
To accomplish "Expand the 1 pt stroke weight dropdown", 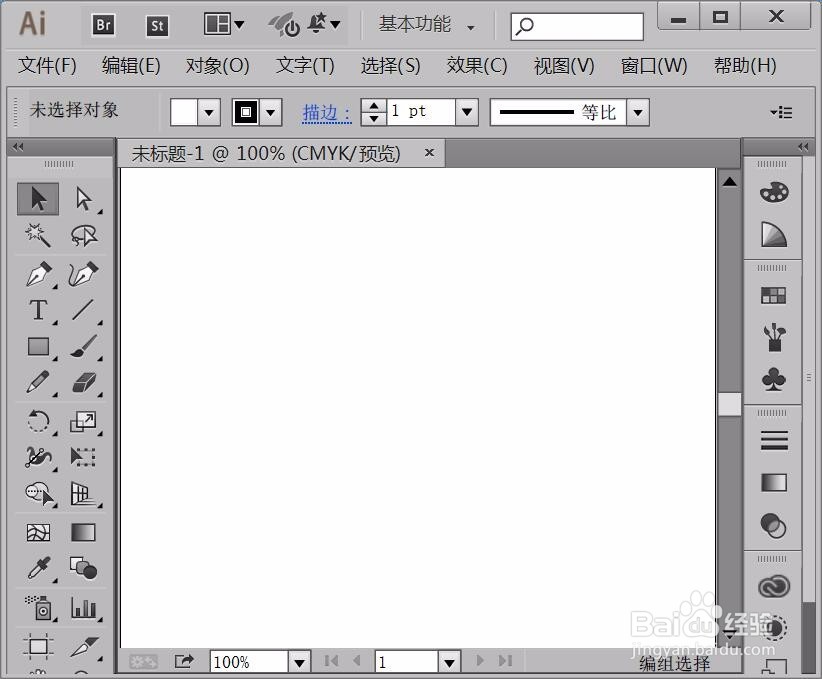I will (467, 112).
